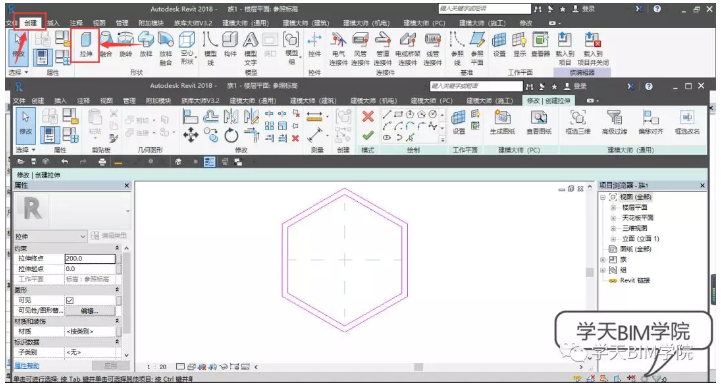Select the 模型文字 model text tool

click(x=251, y=48)
